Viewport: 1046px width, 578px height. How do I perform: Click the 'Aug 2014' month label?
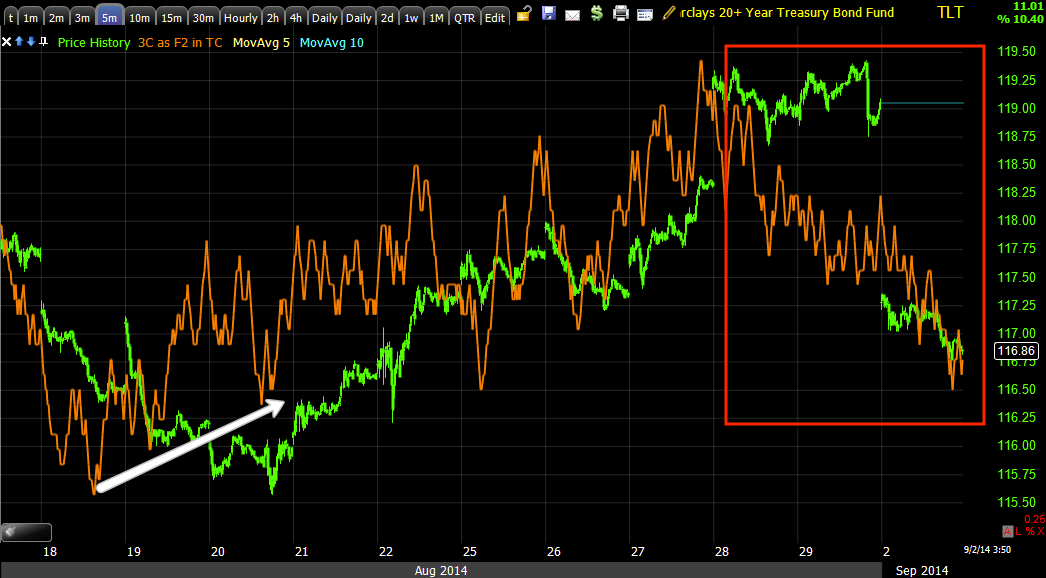coord(441,571)
